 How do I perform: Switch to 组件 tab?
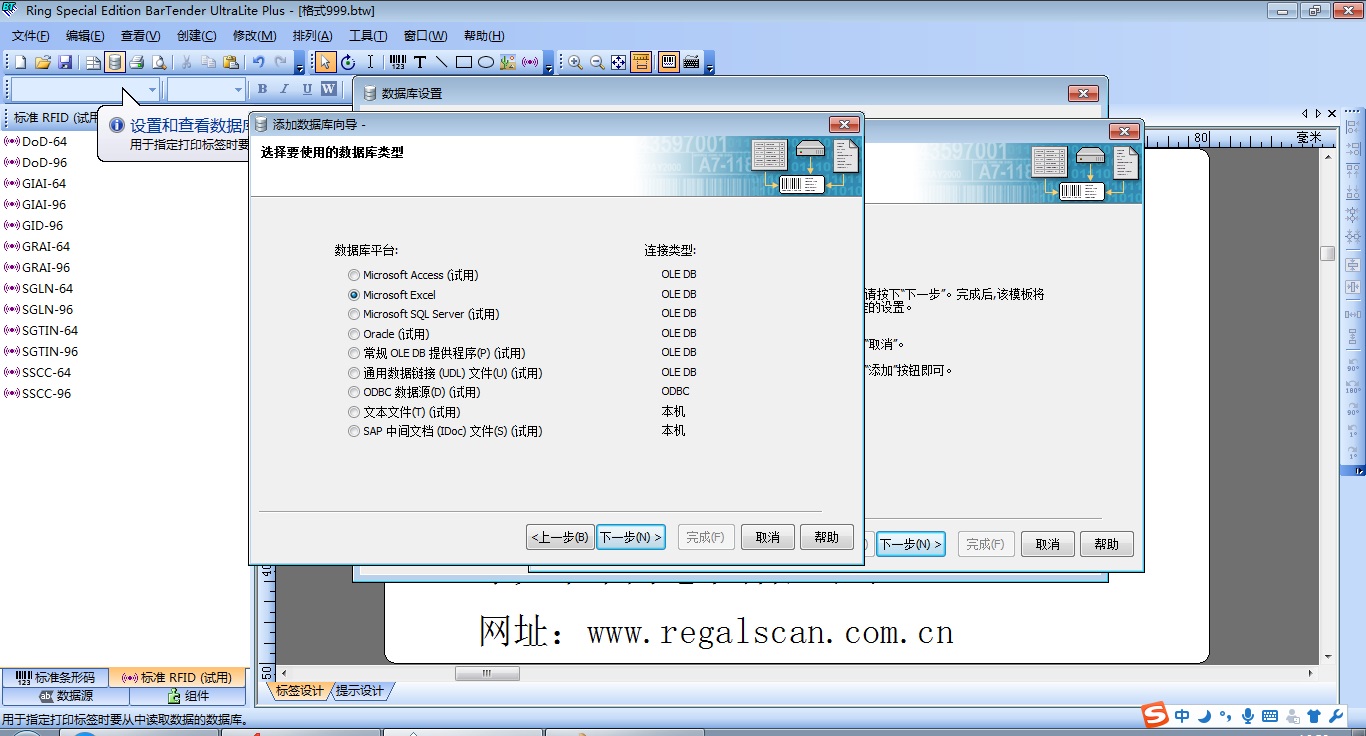pyautogui.click(x=188, y=696)
